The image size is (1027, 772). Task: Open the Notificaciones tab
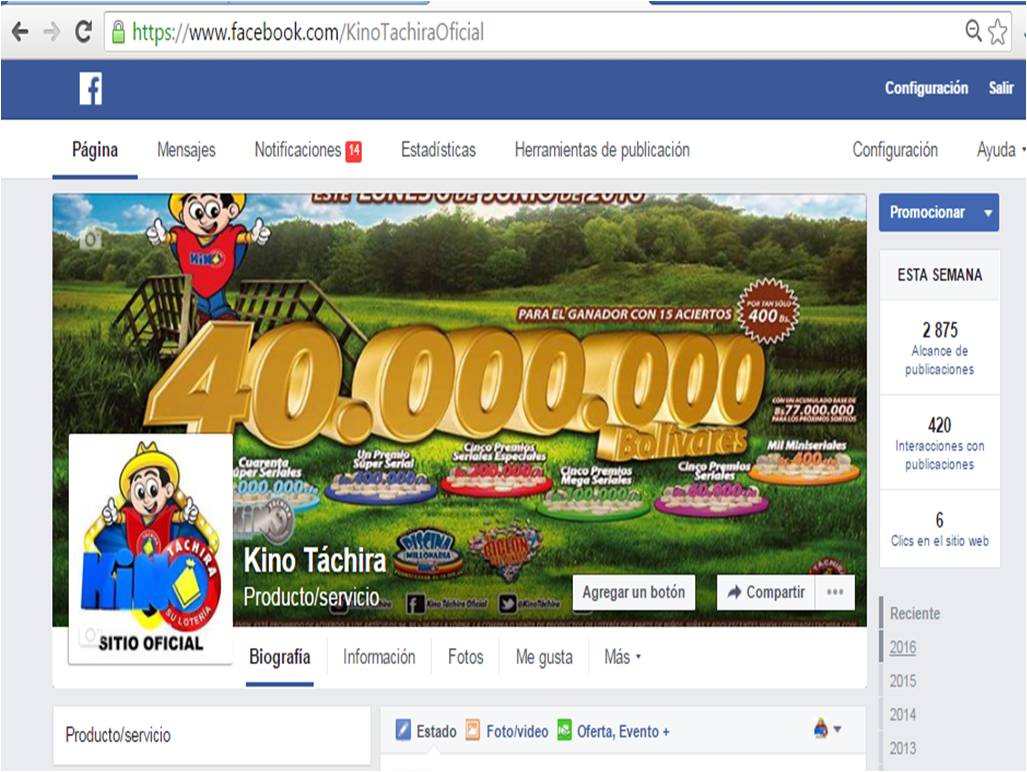[x=307, y=150]
